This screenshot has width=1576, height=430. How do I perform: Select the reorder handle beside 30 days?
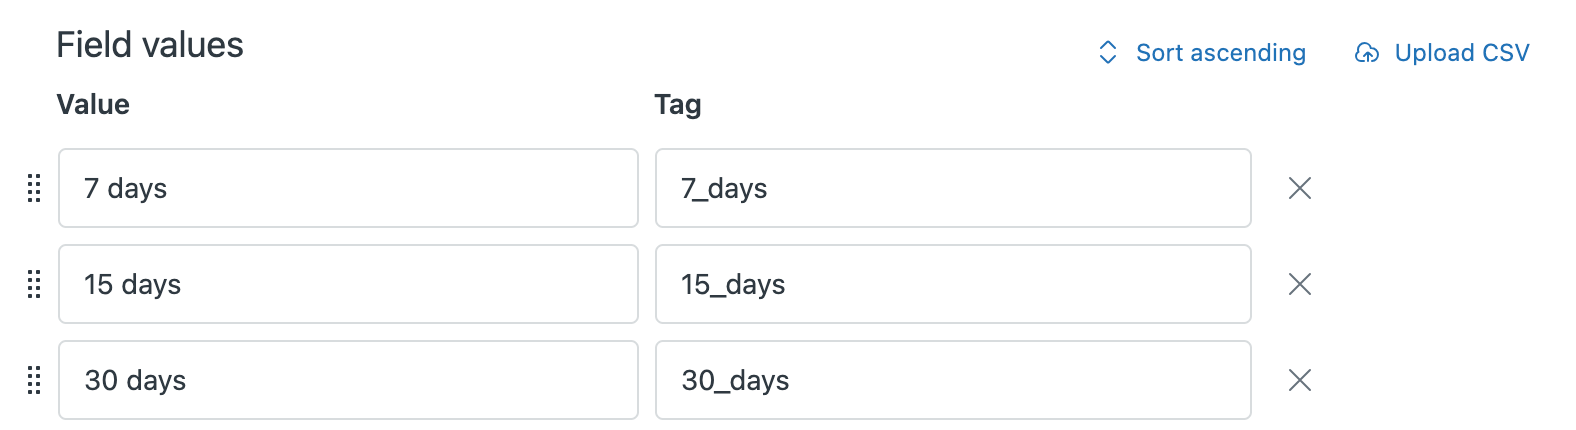coord(34,380)
